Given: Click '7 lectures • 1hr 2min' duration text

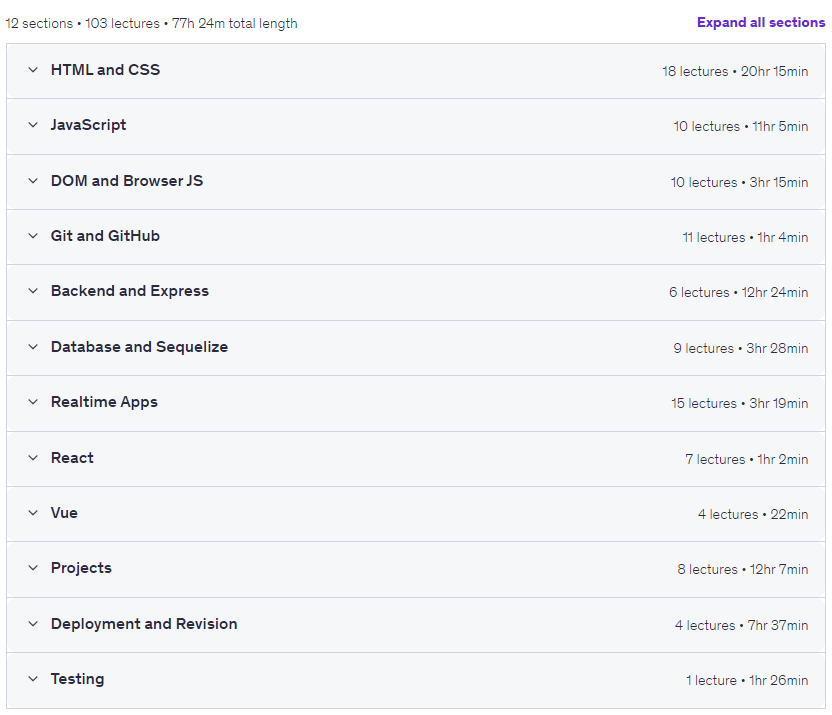Looking at the screenshot, I should 747,459.
